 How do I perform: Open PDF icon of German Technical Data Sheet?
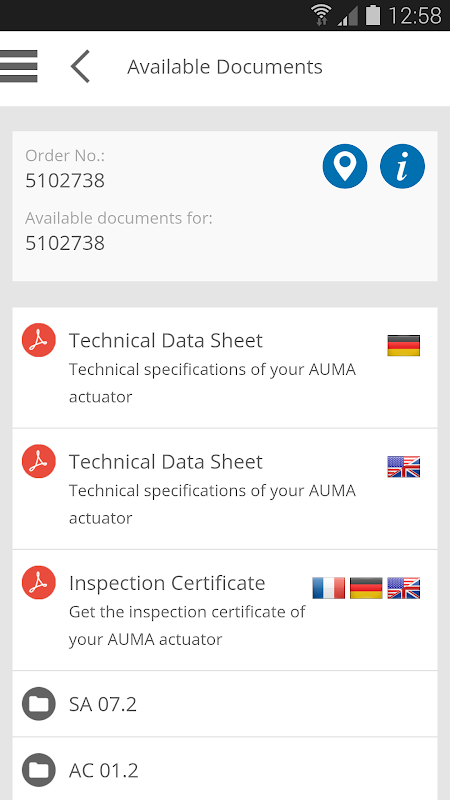(39, 340)
